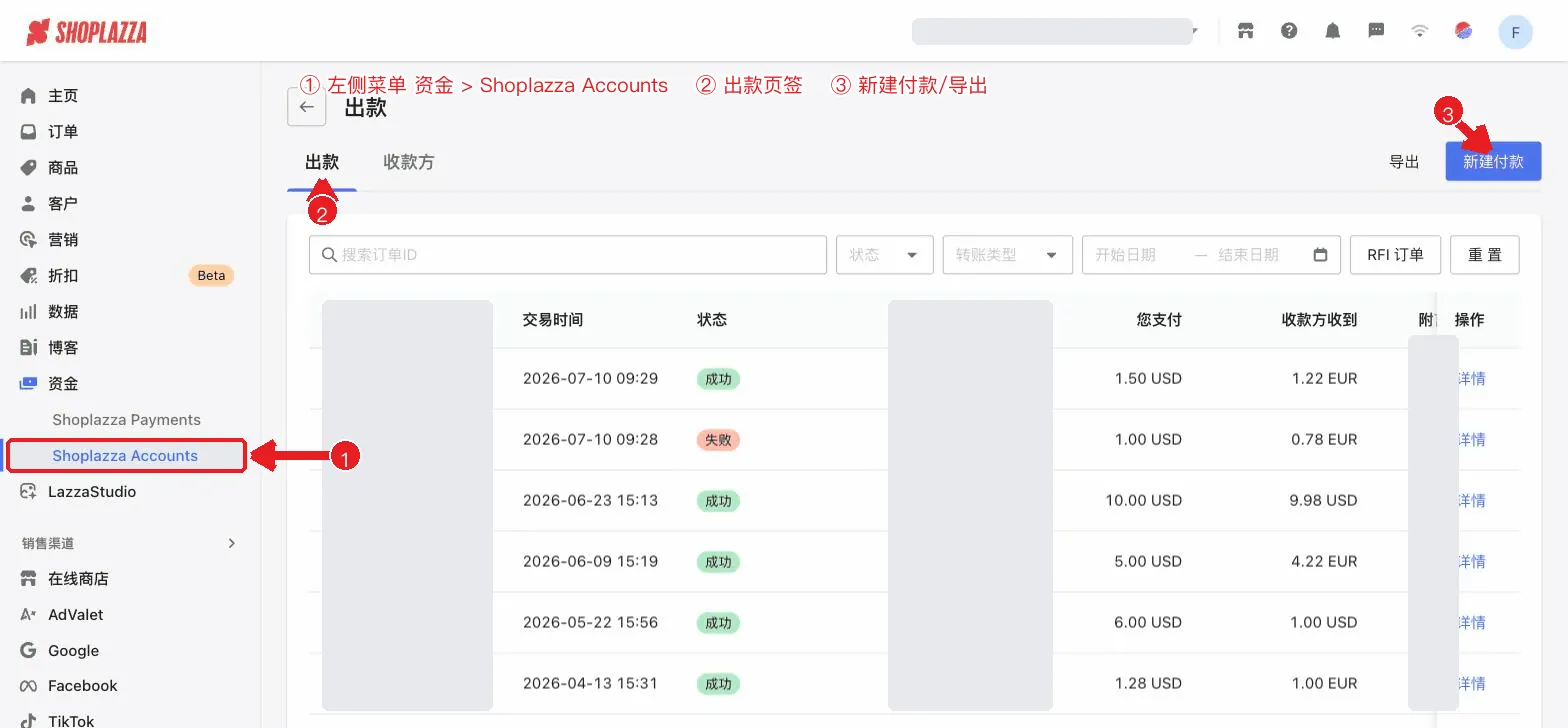Select the date 2026-07-10 09:28
1568x728 pixels.
(x=590, y=440)
